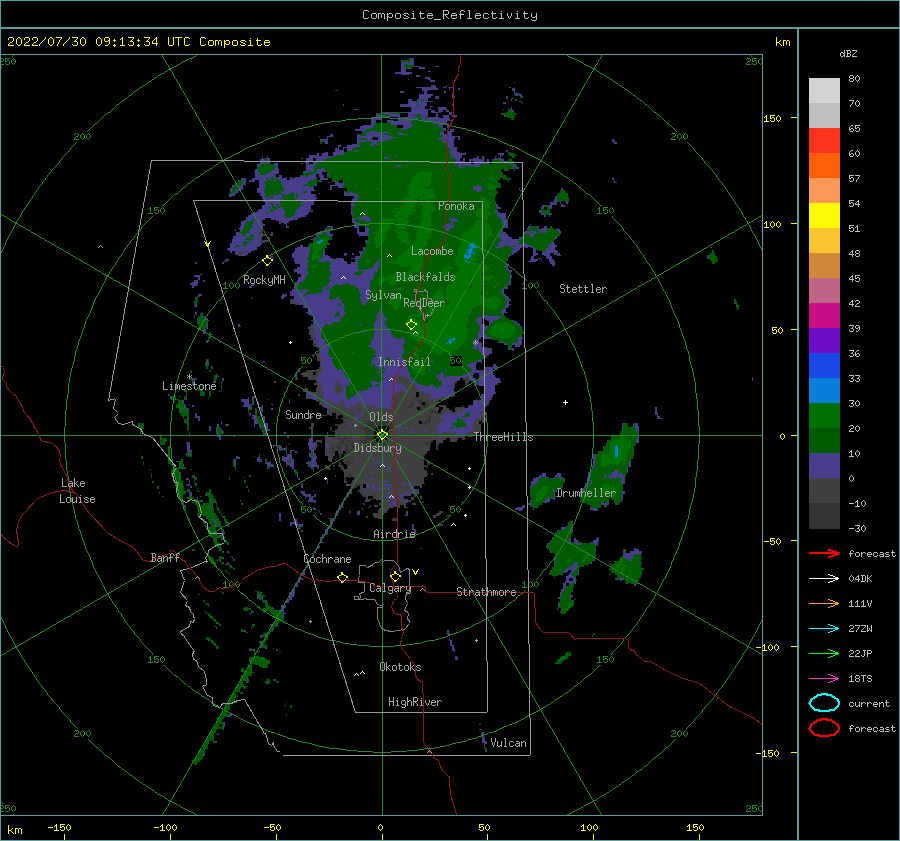The width and height of the screenshot is (900, 841).
Task: Click the Didsbury city label
Action: click(377, 448)
